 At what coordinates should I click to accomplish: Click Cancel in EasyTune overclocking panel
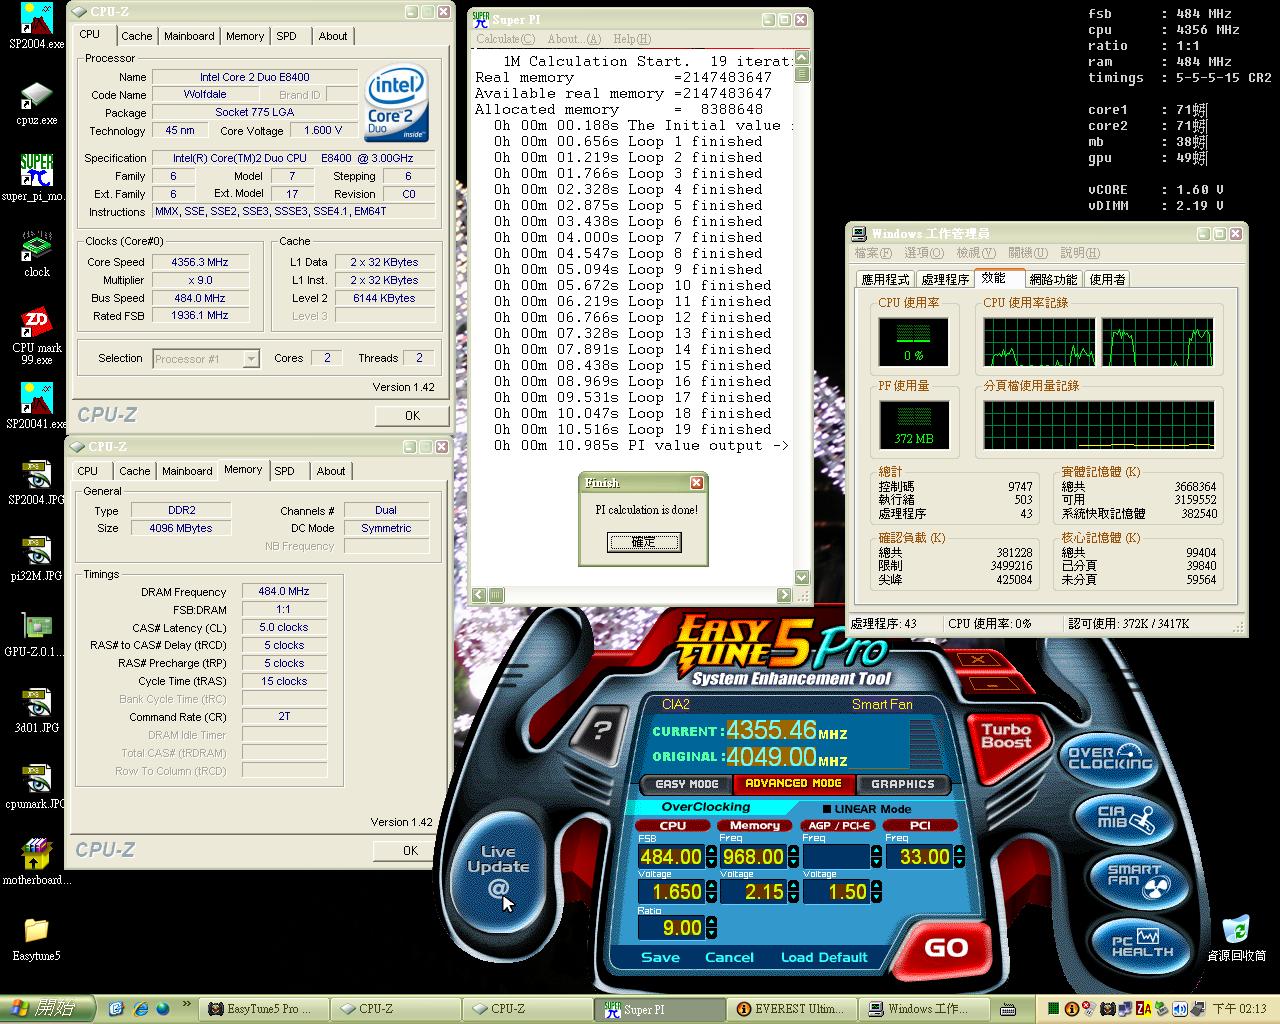pos(729,957)
